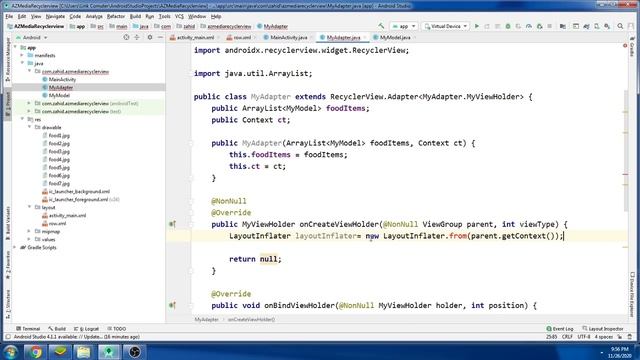This screenshot has width=640, height=360.
Task: Open the Project panel settings gear
Action: [x=150, y=37]
